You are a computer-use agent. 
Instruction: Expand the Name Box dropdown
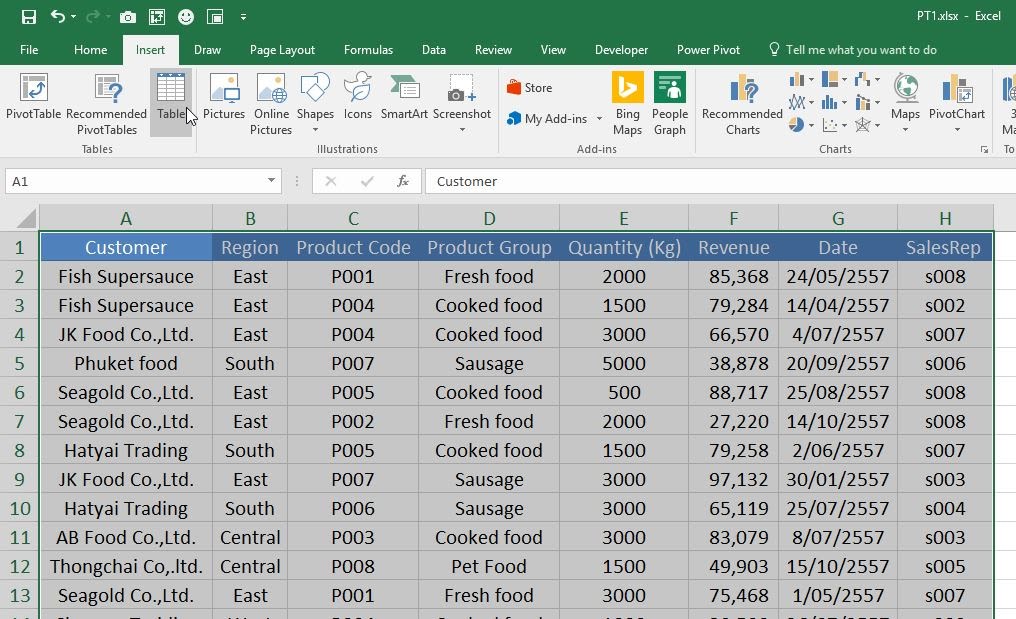[271, 181]
